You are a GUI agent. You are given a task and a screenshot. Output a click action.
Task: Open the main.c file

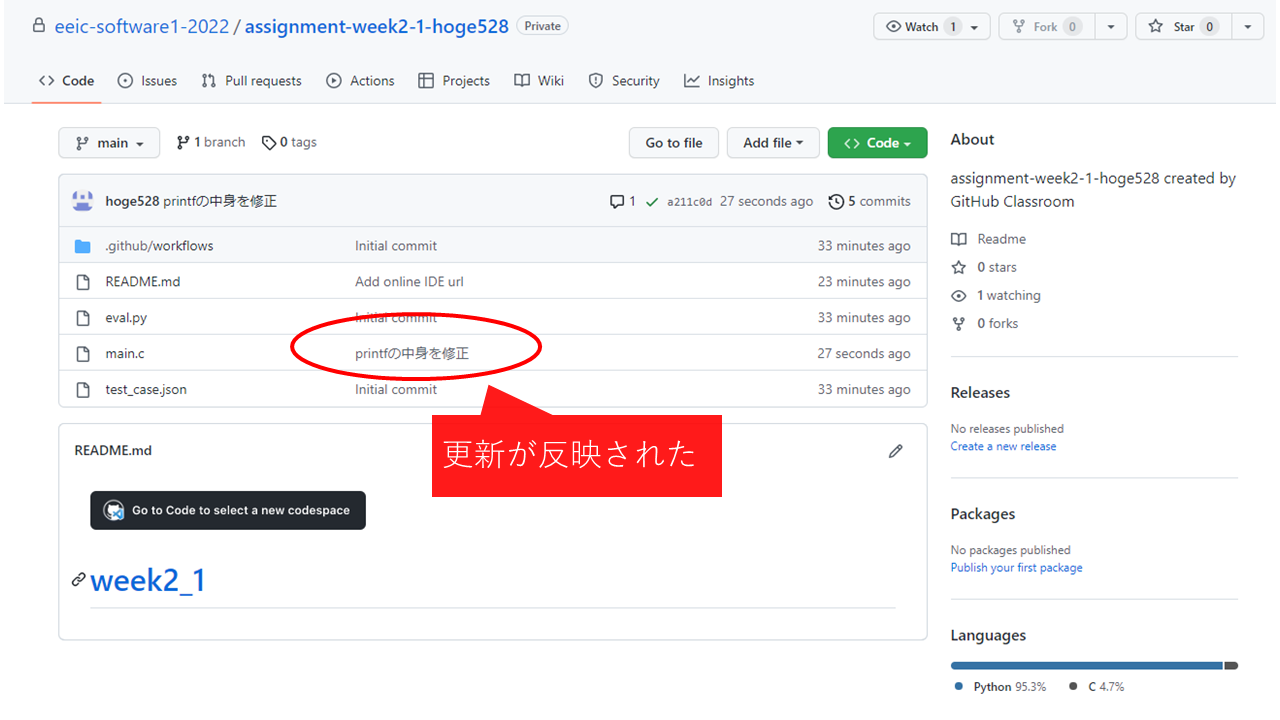[x=125, y=354]
